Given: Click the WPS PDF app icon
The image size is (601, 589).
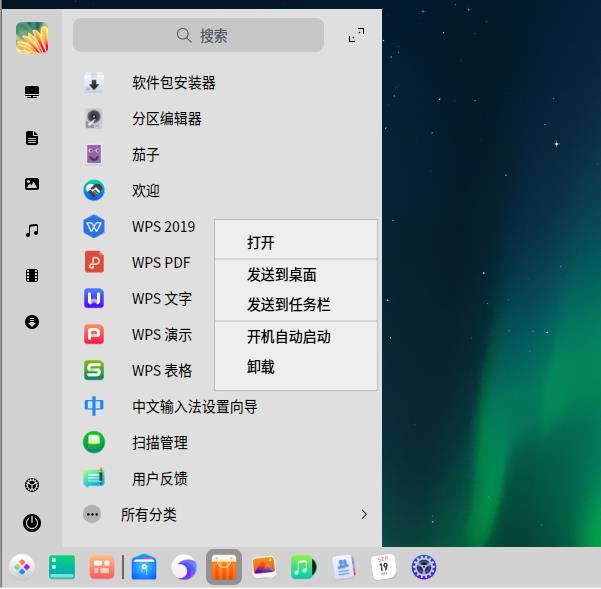Looking at the screenshot, I should tap(93, 263).
